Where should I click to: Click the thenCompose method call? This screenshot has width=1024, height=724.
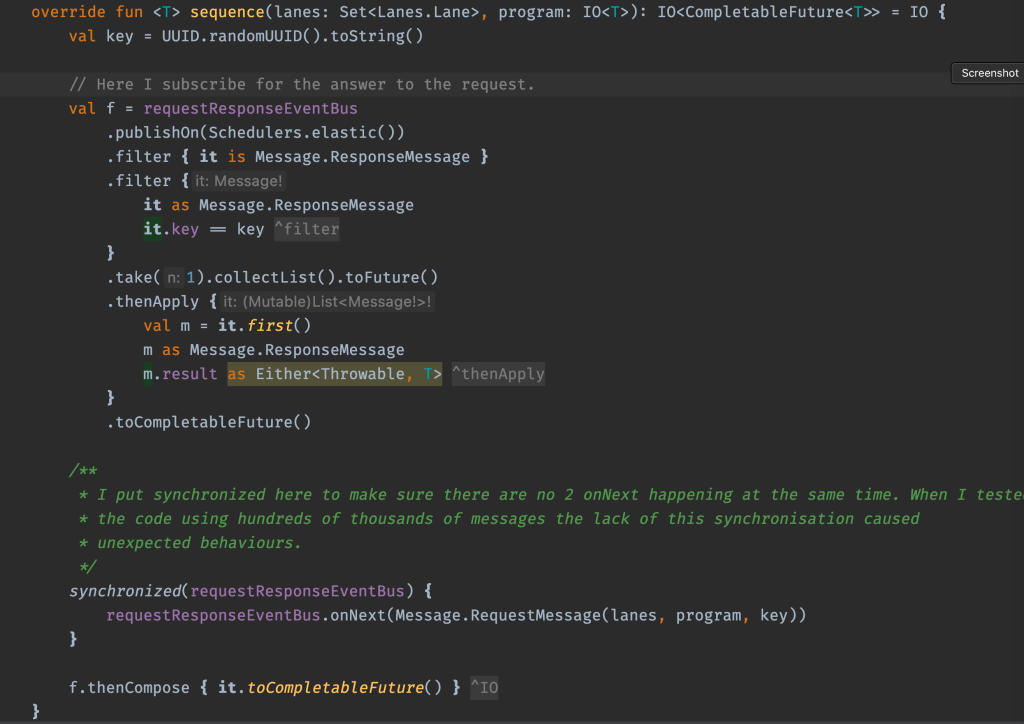point(138,688)
